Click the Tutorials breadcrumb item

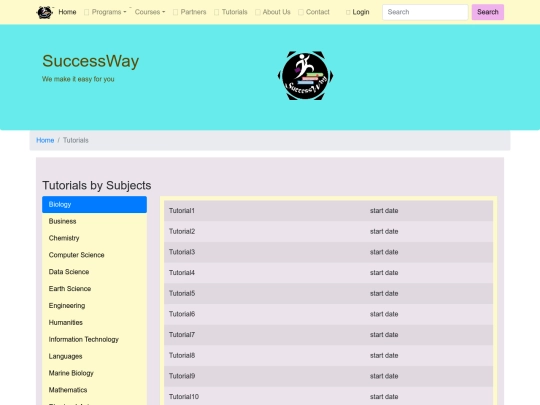[76, 140]
